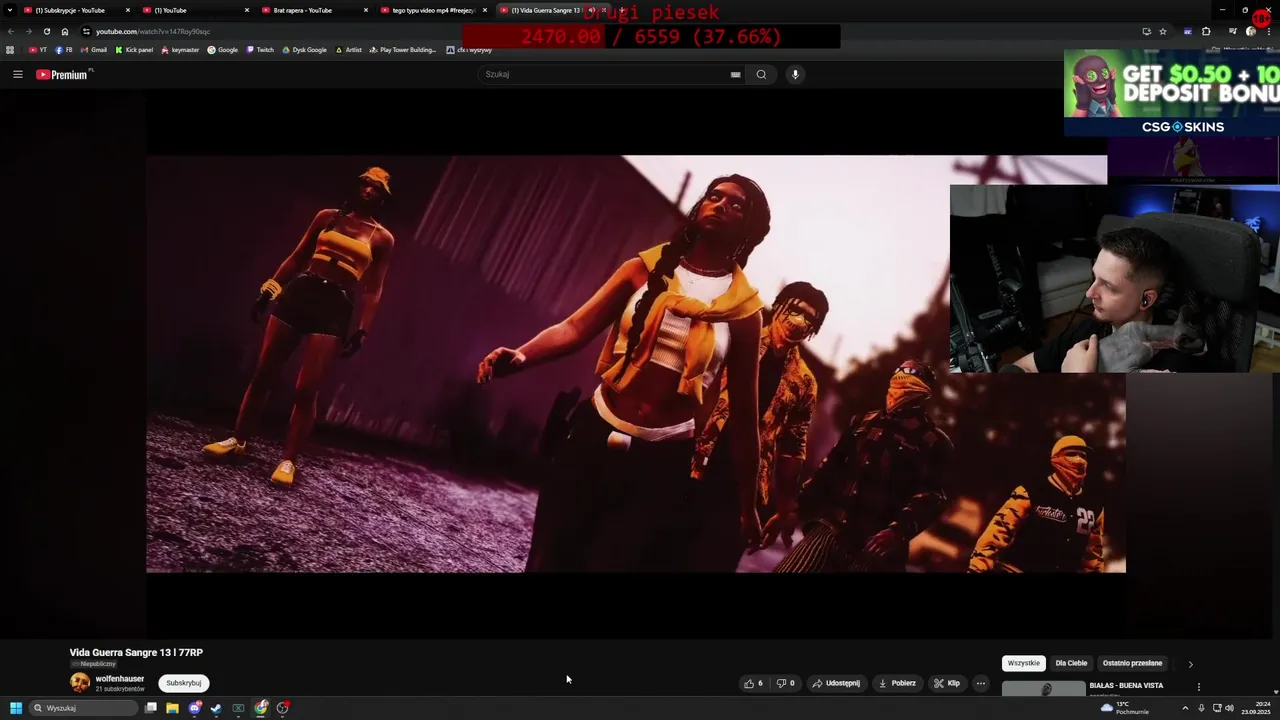Viewport: 1280px width, 720px height.
Task: Open more actions three-dot menu under video
Action: [981, 683]
